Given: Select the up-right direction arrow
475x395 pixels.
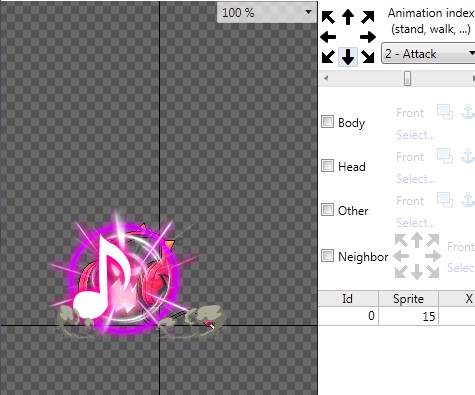Looking at the screenshot, I should (368, 17).
